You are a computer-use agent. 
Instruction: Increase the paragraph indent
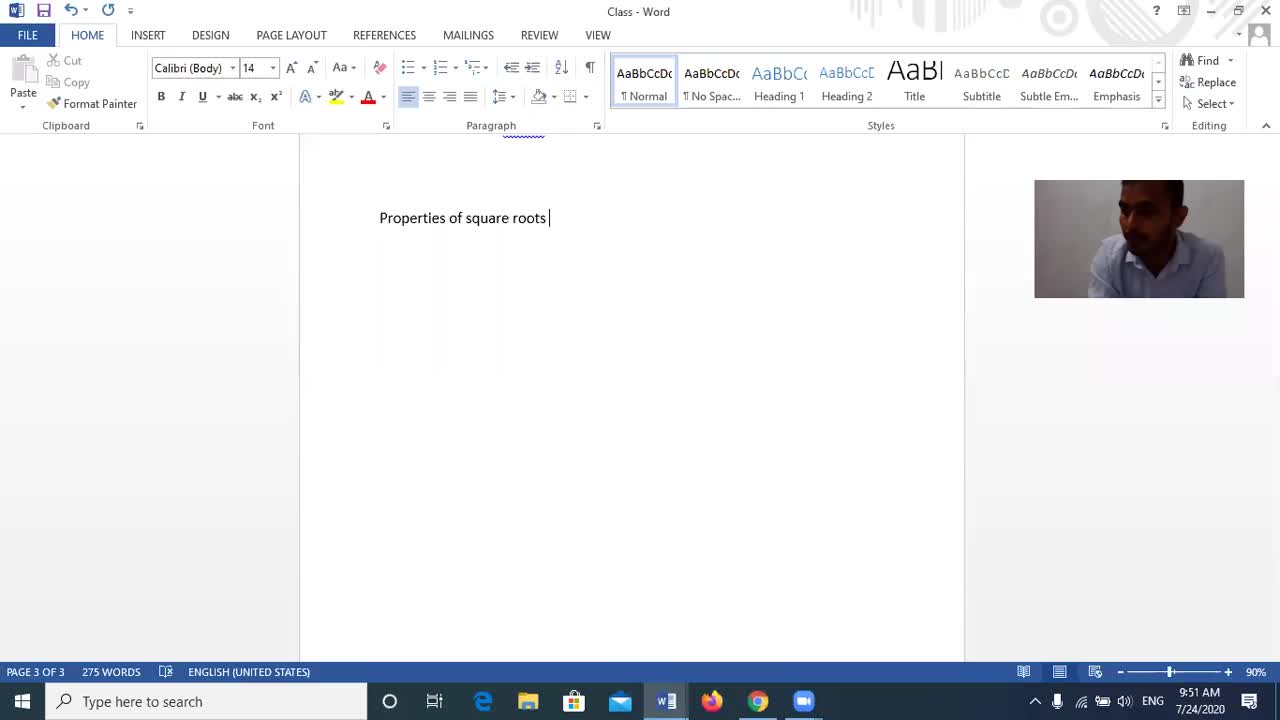pos(532,68)
